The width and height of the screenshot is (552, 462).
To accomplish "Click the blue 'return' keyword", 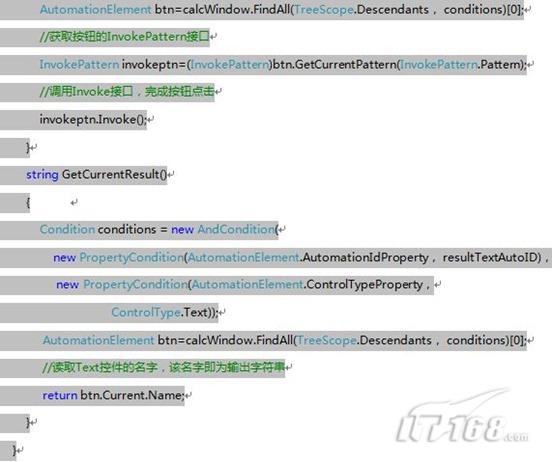I will (x=60, y=395).
